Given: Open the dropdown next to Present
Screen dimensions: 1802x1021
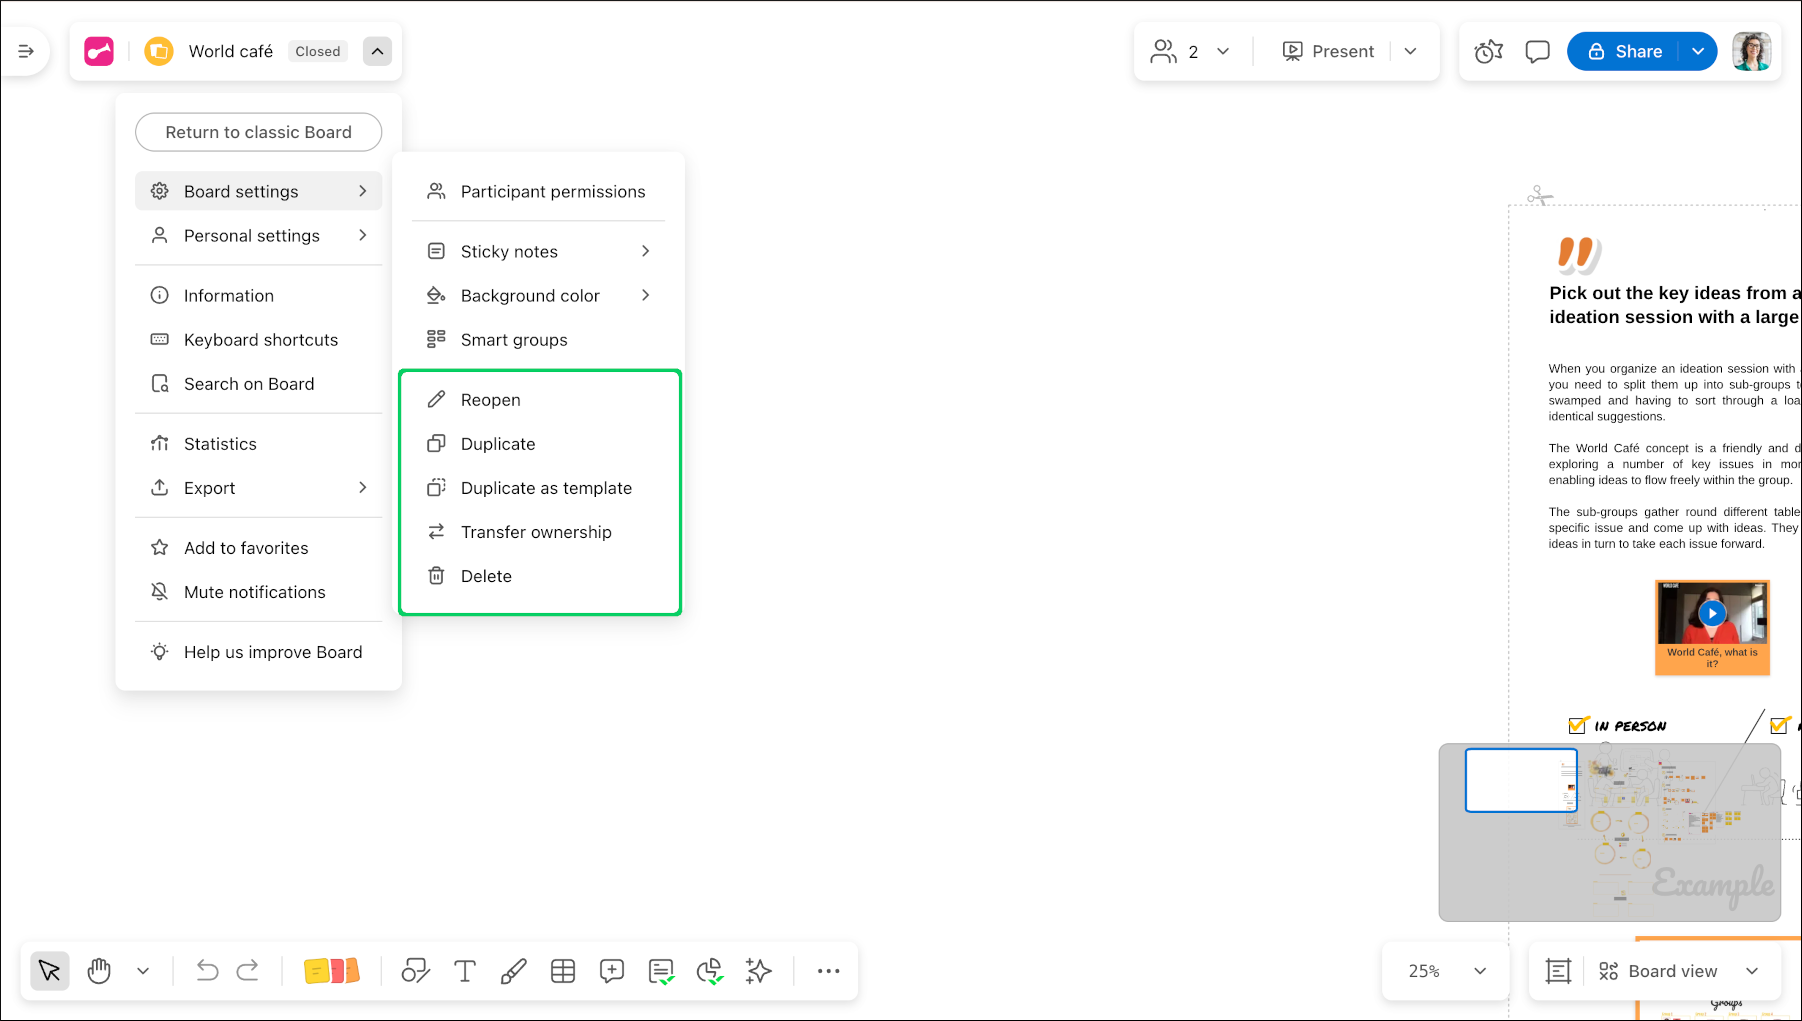Looking at the screenshot, I should (x=1410, y=51).
